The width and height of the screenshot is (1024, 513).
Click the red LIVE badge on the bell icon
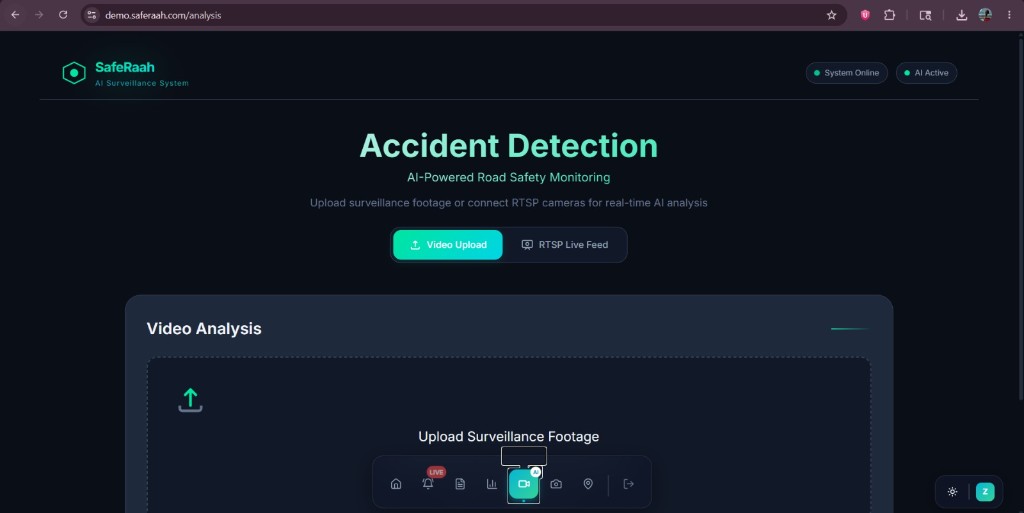[436, 472]
